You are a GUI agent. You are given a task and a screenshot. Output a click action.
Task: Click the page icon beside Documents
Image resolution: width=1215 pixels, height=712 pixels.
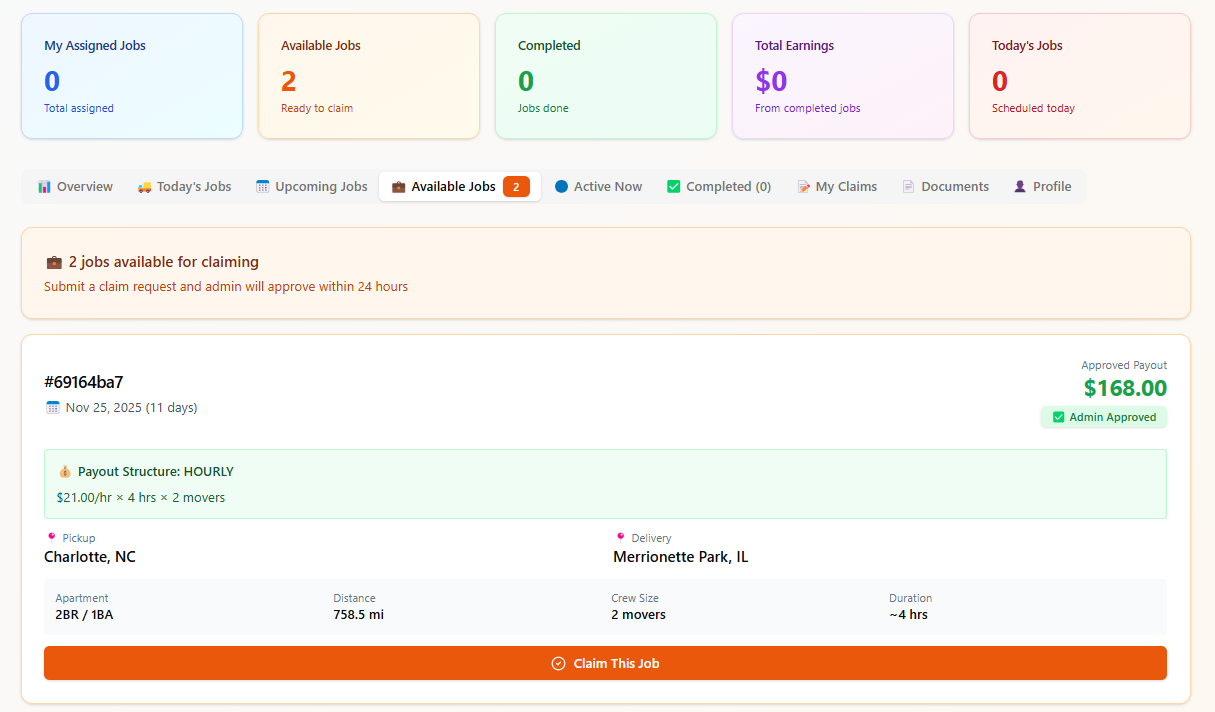pos(908,187)
